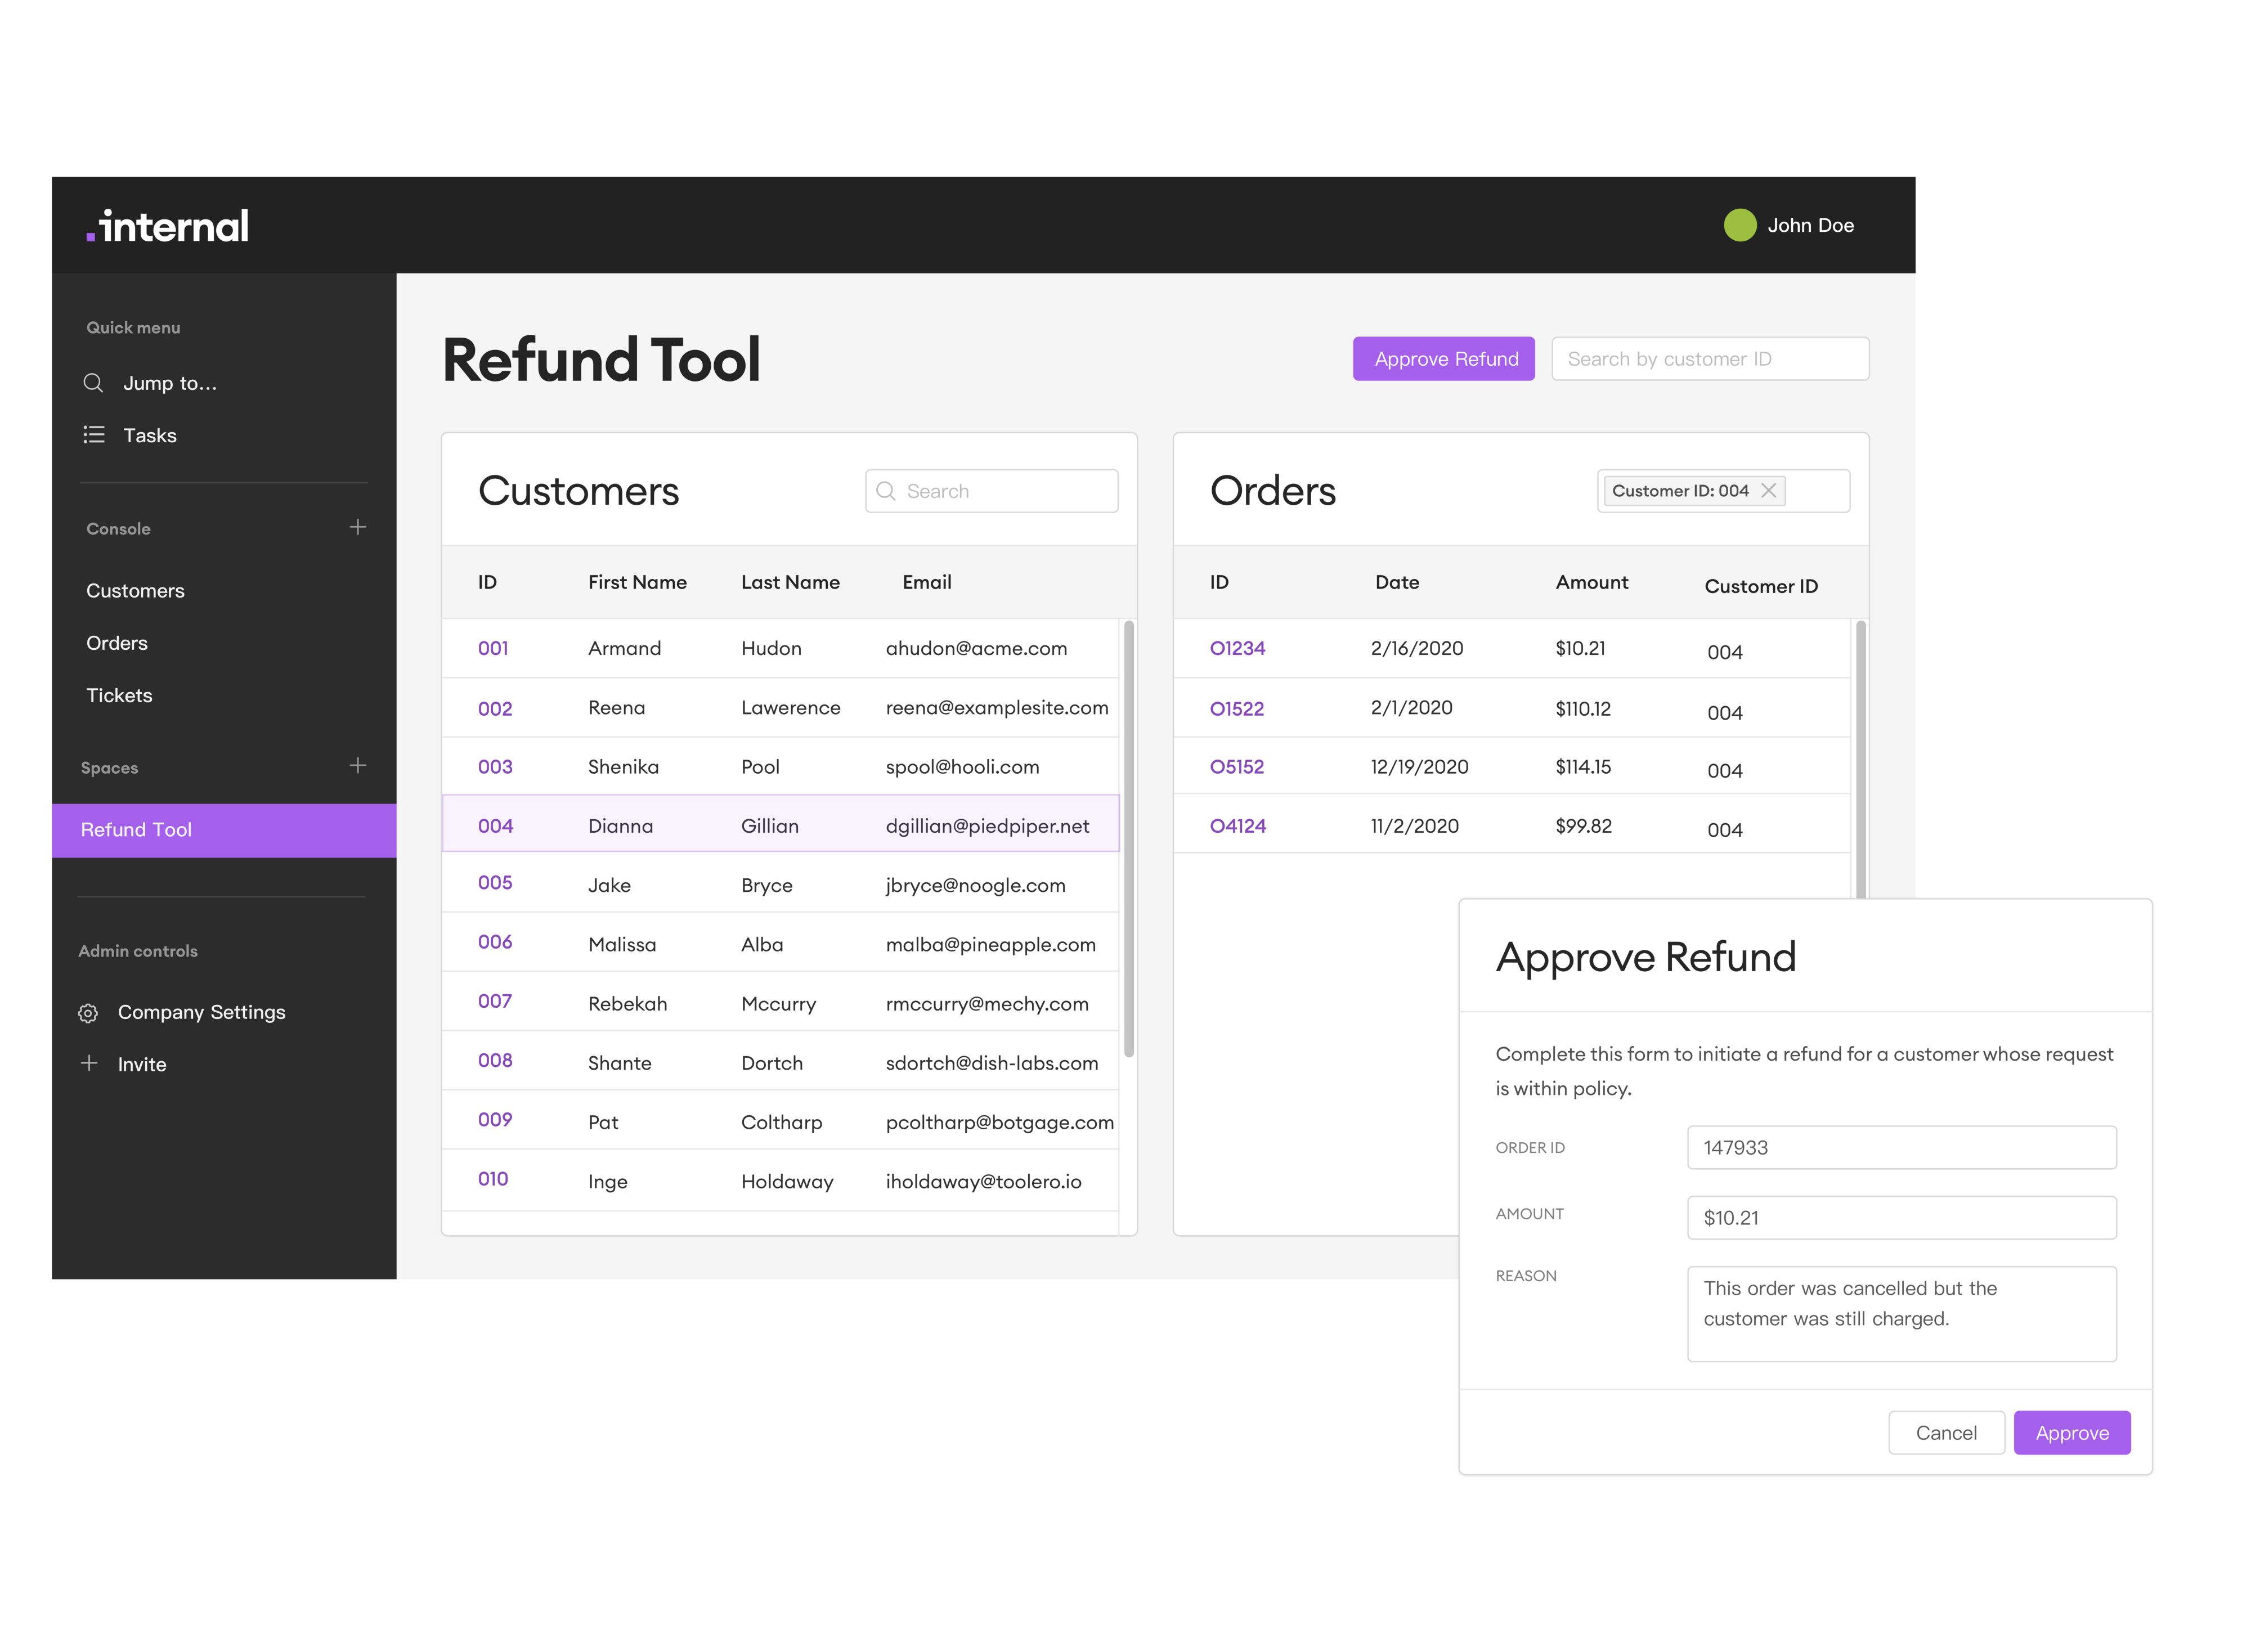
Task: Open customer ID 005 link
Action: tap(495, 883)
